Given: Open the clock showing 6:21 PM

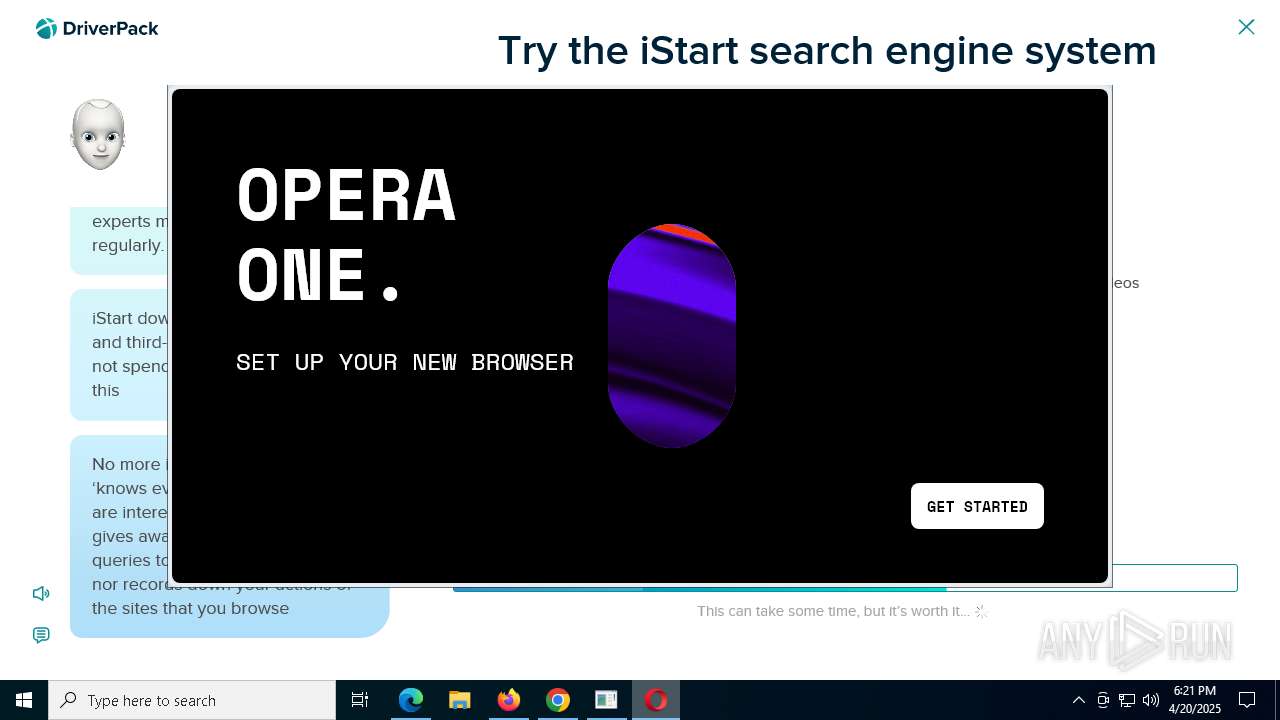Looking at the screenshot, I should [1195, 700].
